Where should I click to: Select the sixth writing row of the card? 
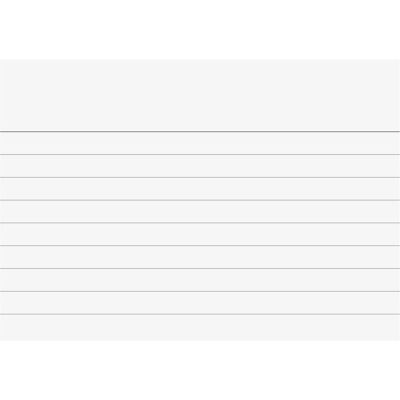(x=200, y=257)
